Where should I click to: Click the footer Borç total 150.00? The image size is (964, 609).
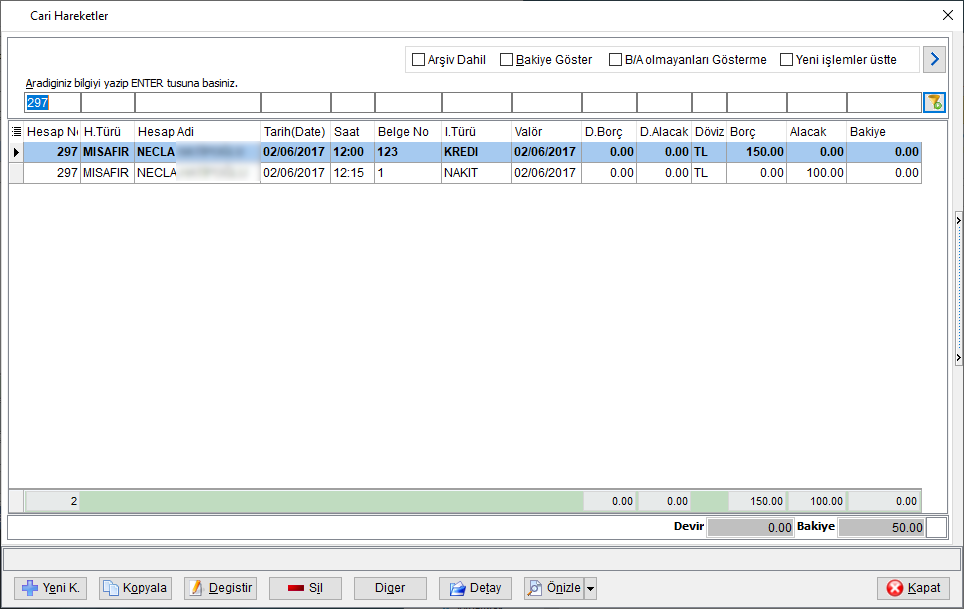point(757,501)
